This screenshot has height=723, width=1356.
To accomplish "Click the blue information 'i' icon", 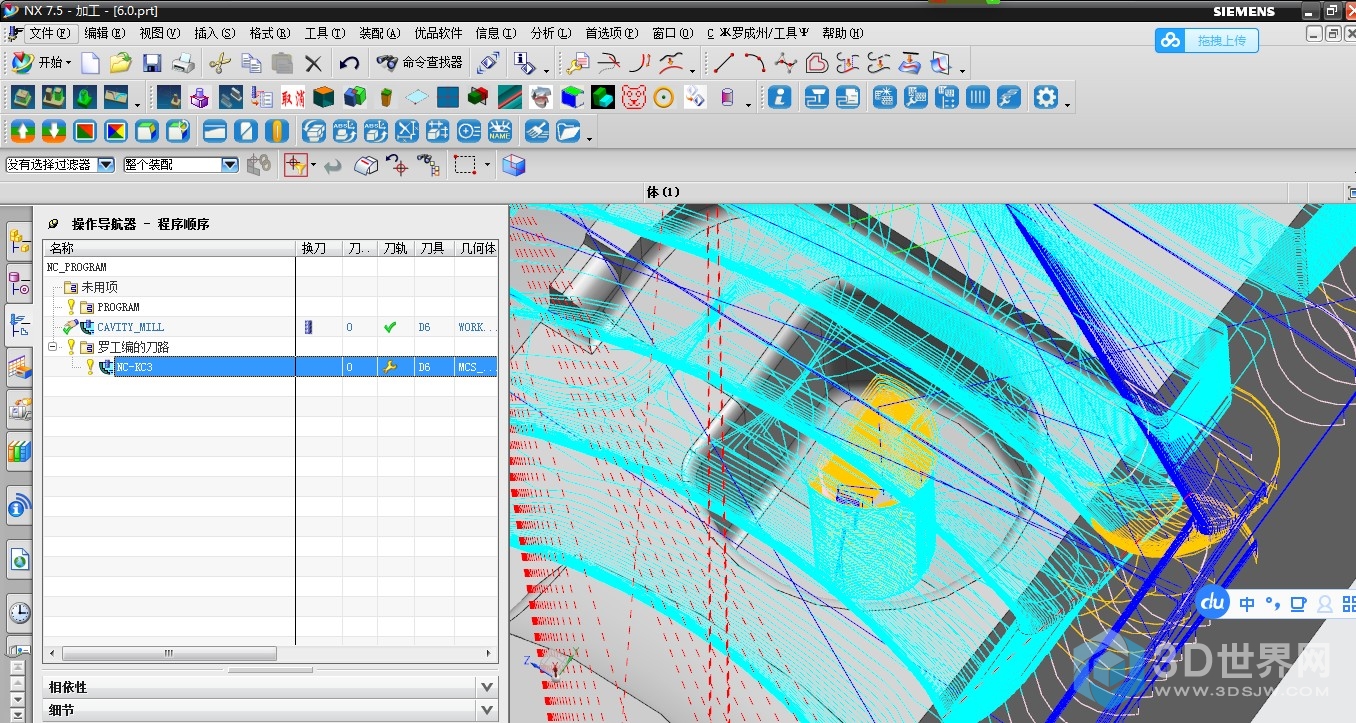I will pos(780,98).
